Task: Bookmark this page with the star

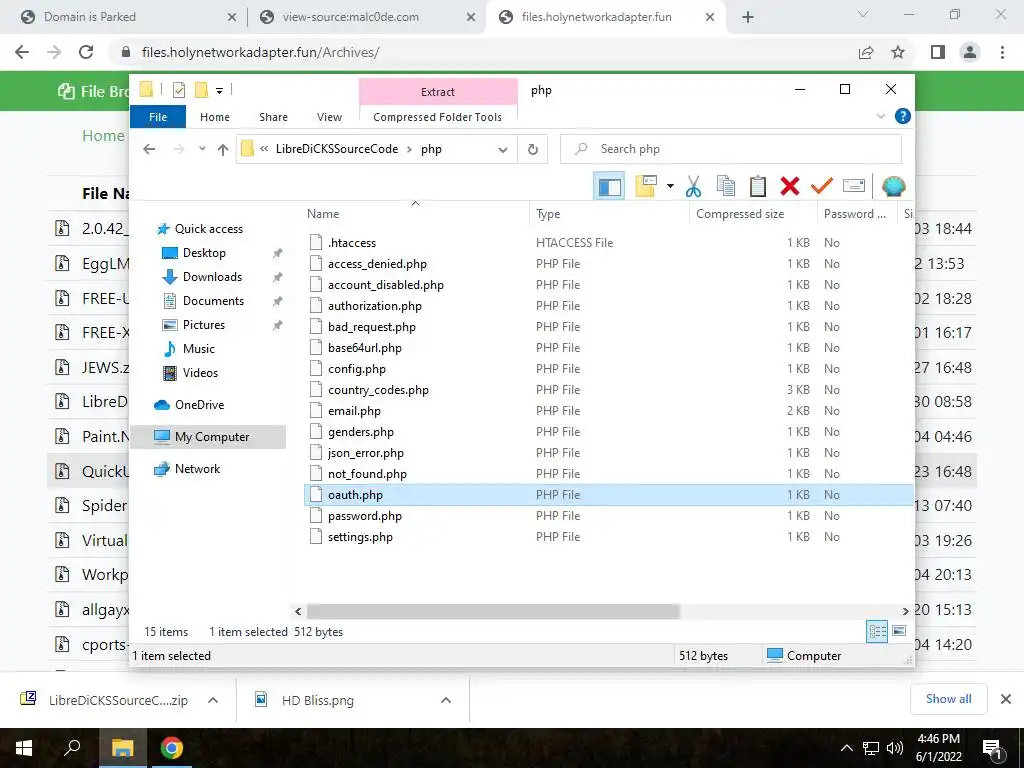Action: tap(898, 52)
